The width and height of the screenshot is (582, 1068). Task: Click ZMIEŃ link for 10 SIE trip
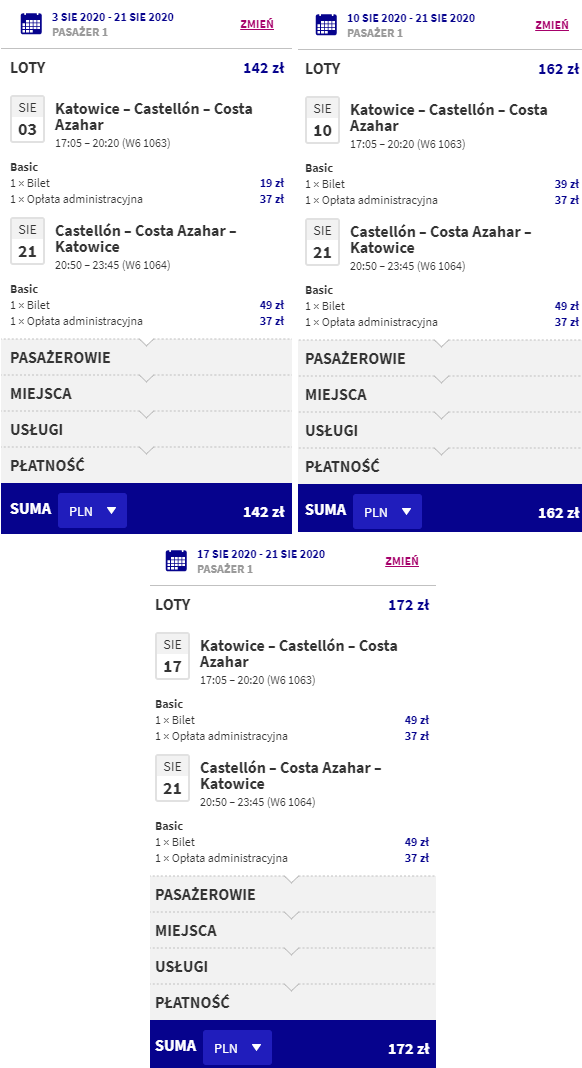click(x=552, y=25)
